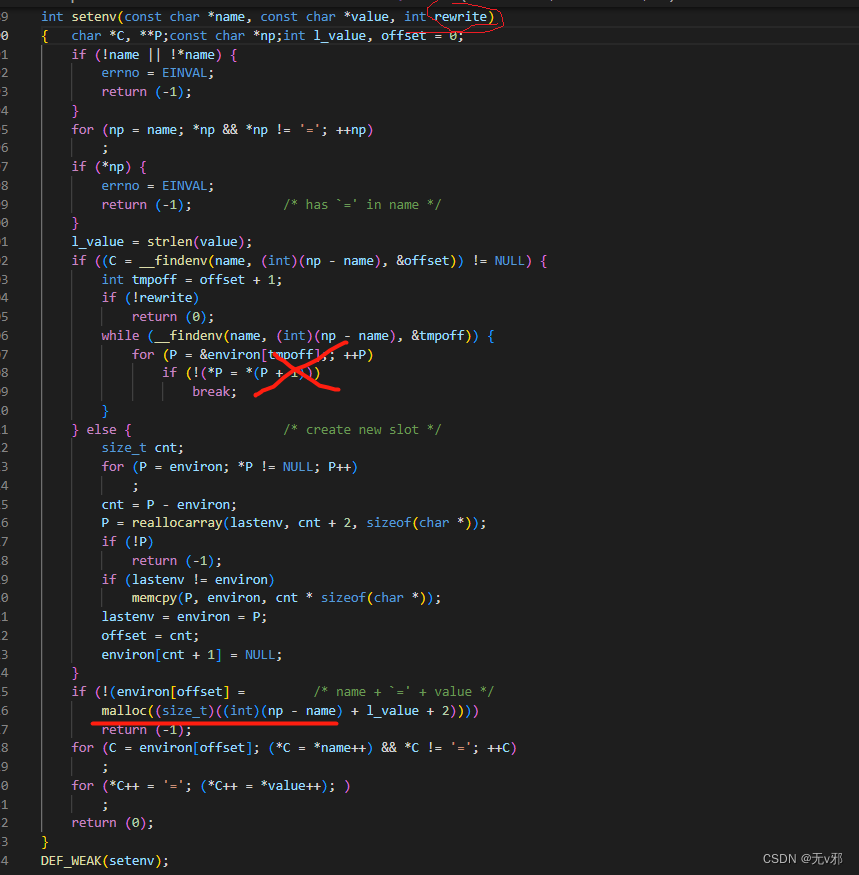The height and width of the screenshot is (875, 859).
Task: Click the 'DEF_WEAK(setenv);' line
Action: point(104,861)
